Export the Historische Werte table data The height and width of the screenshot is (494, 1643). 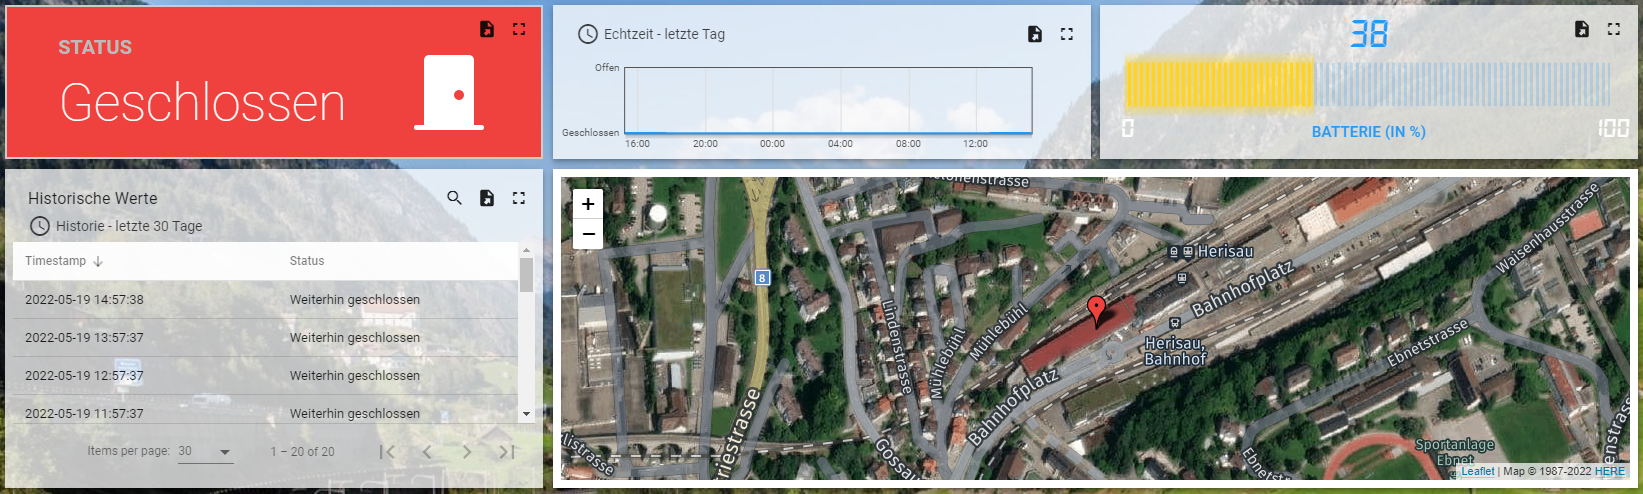pos(487,198)
